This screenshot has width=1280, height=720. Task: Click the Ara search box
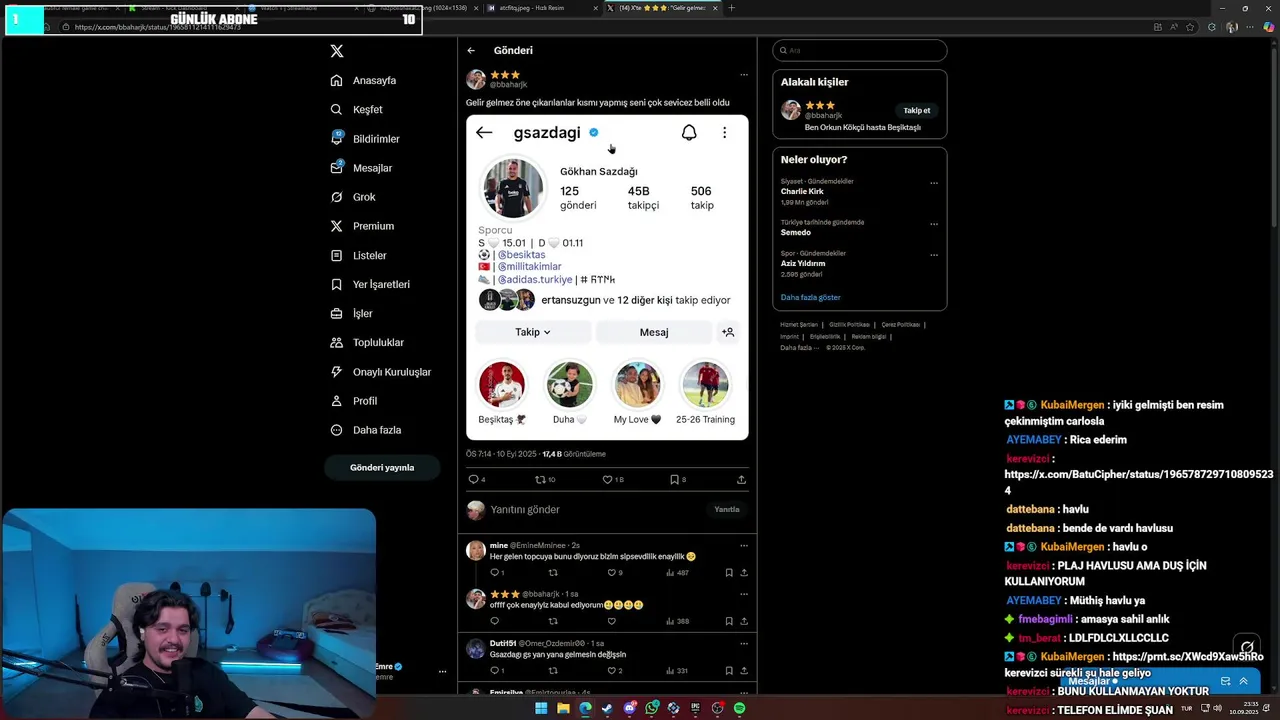coord(860,50)
